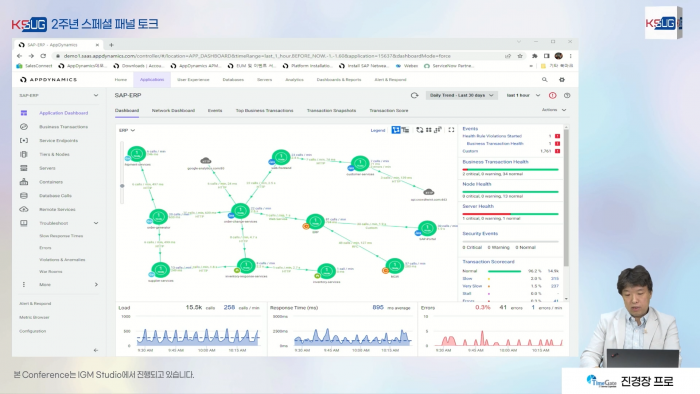Reload the browser page
Screen dimensions: 700x394
coord(43,56)
